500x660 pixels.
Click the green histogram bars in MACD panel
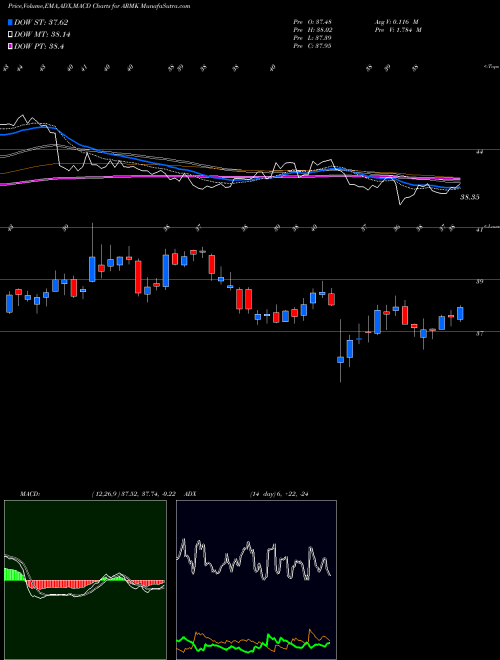point(14,575)
